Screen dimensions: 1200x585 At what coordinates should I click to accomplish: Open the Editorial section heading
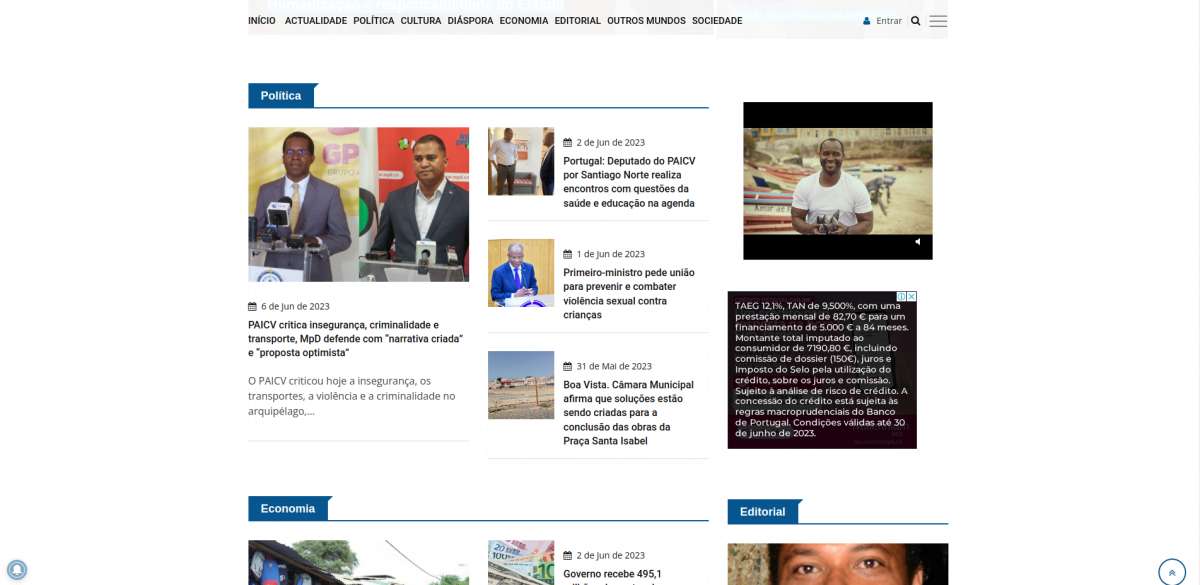pyautogui.click(x=763, y=512)
